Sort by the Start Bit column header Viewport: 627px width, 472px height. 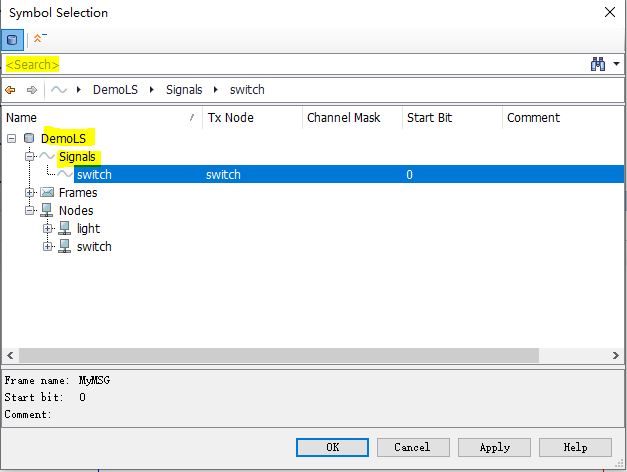[452, 118]
